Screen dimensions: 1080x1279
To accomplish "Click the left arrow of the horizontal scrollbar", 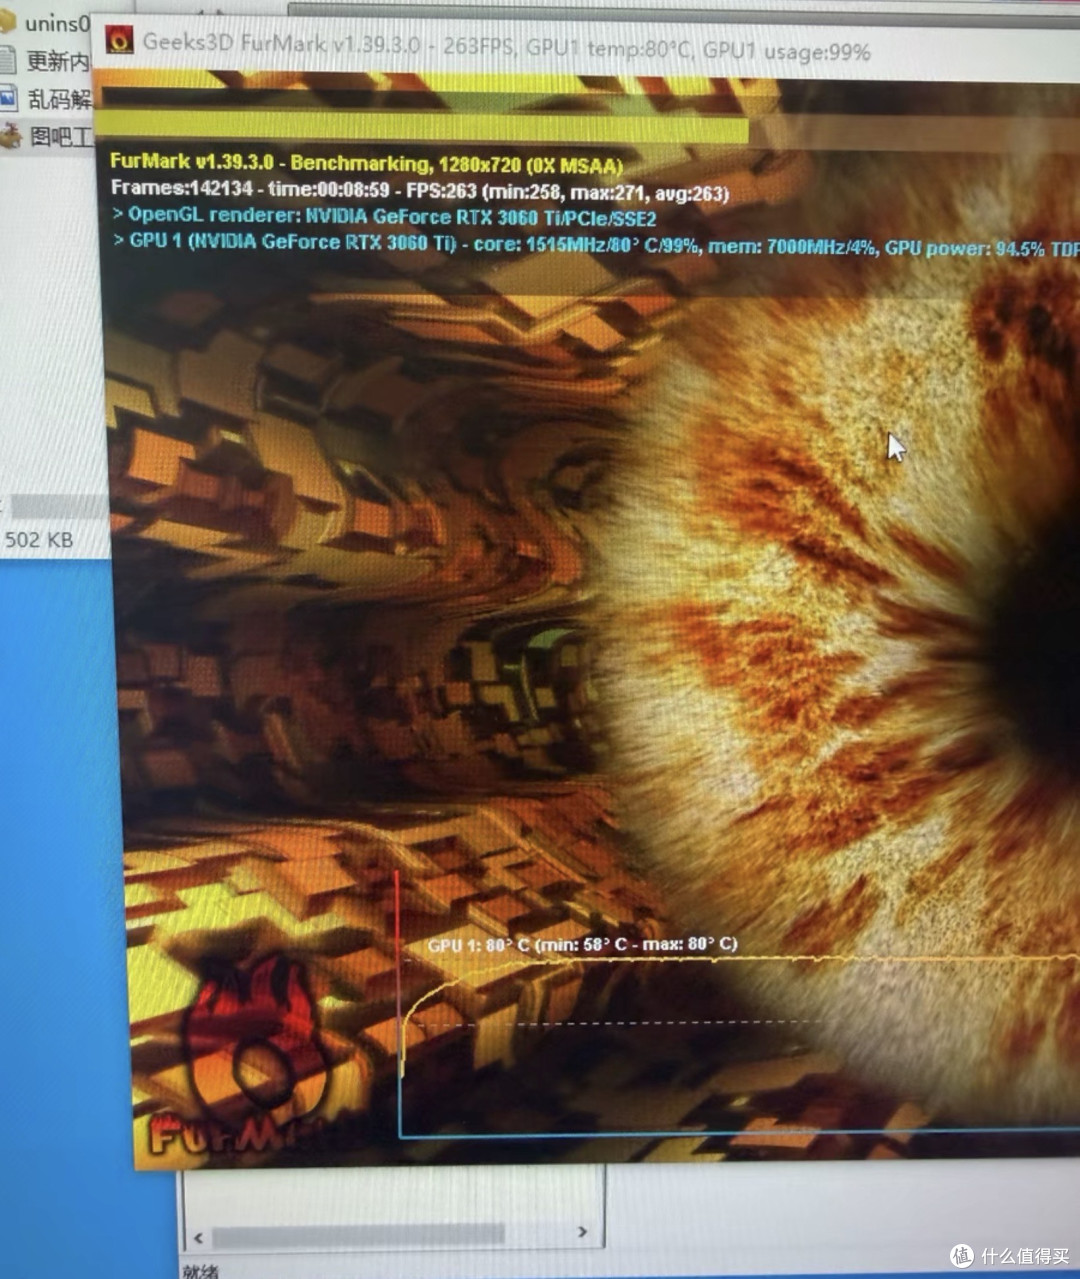I will [x=198, y=1237].
